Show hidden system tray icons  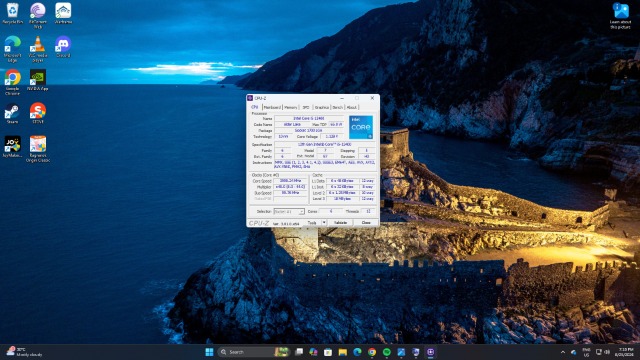click(563, 352)
